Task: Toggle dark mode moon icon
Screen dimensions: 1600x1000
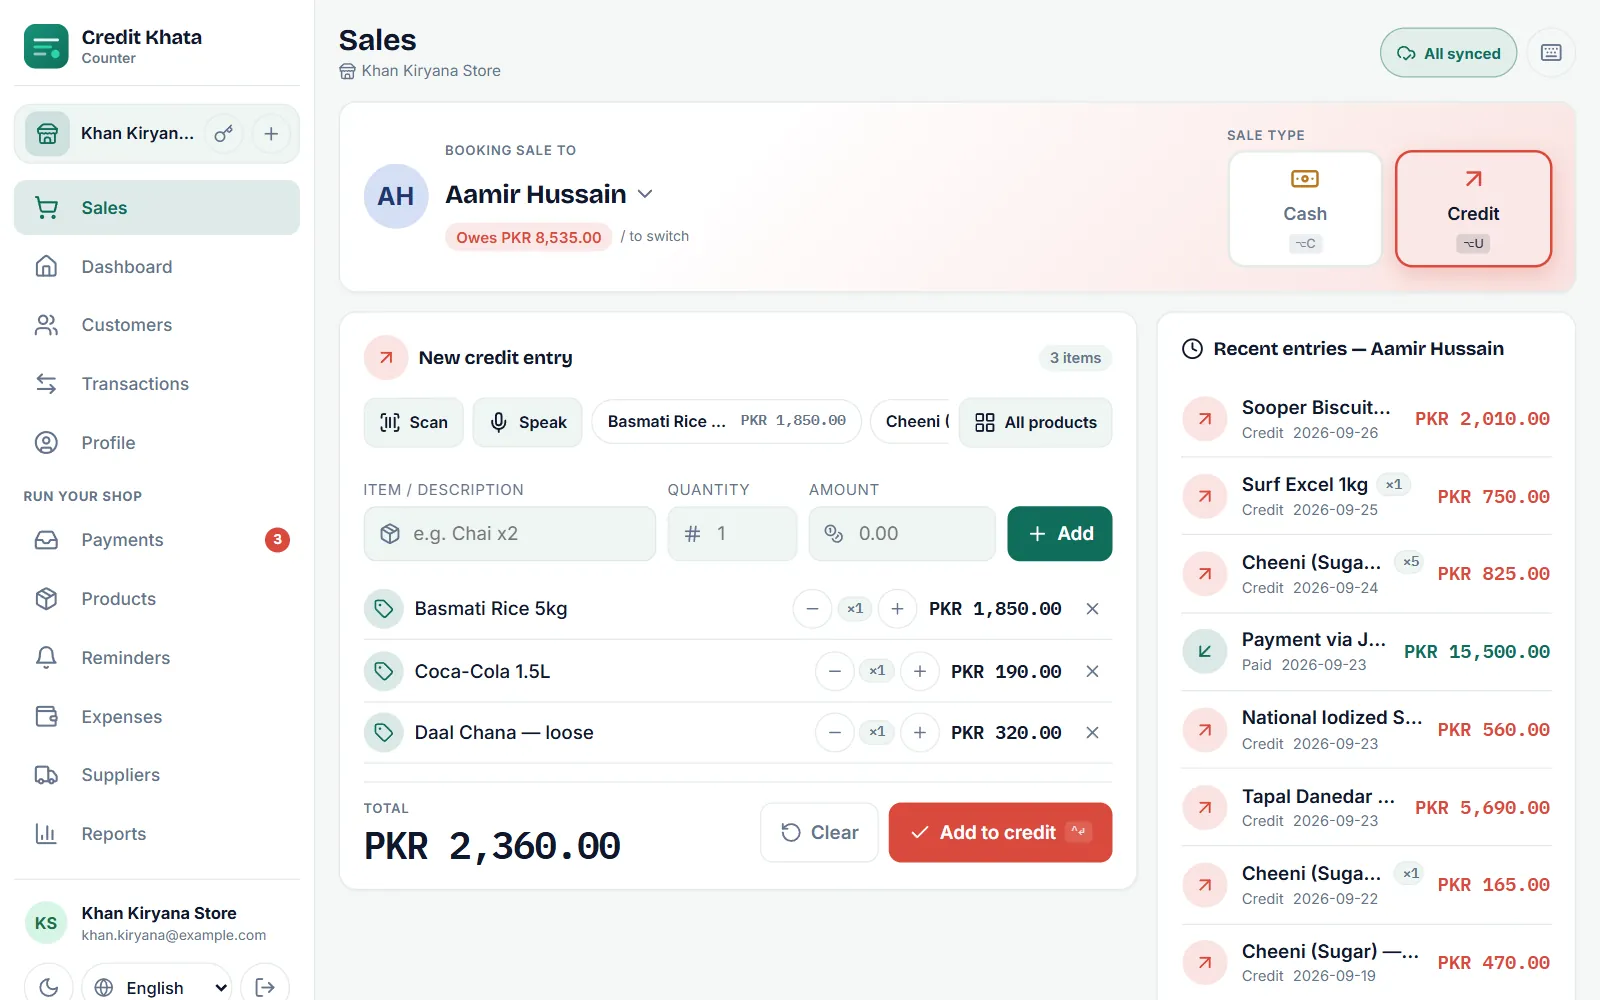Action: (48, 987)
